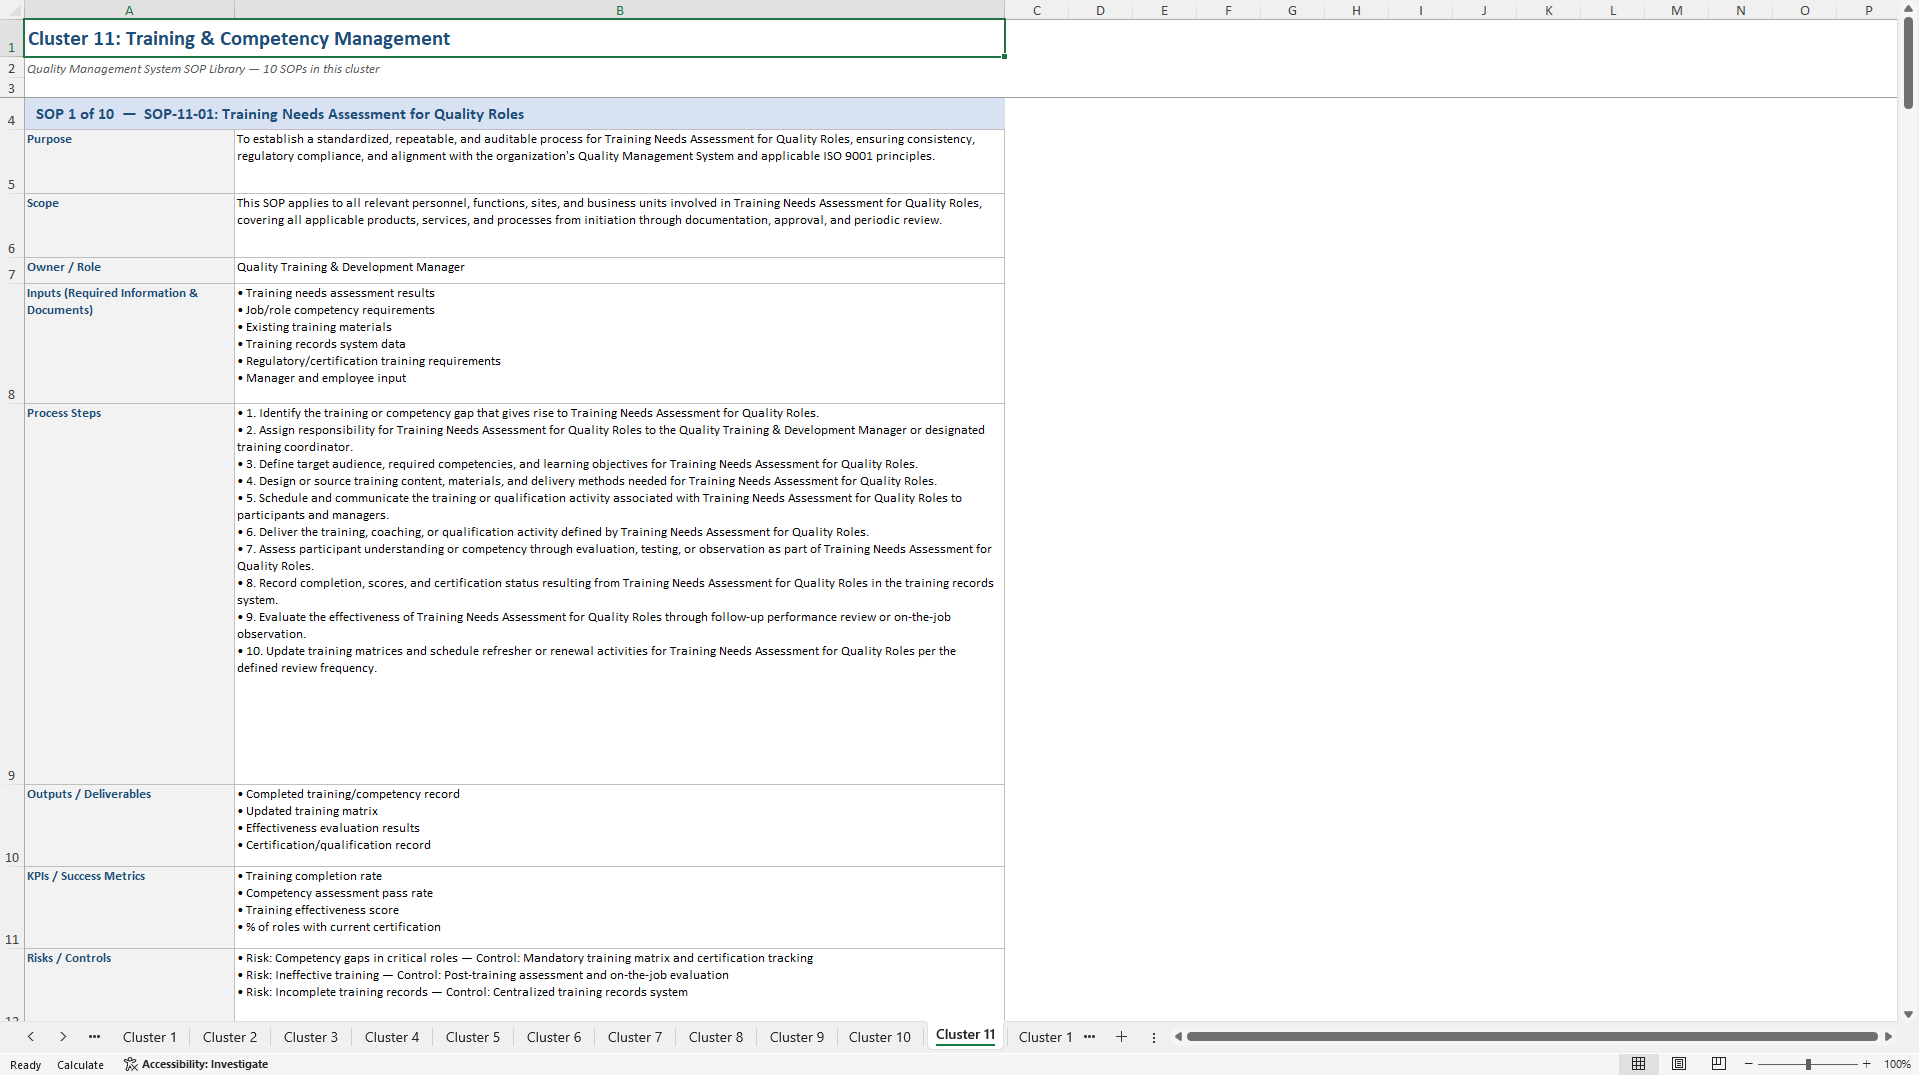This screenshot has width=1919, height=1075.
Task: Select the Outputs / Deliverables label cell
Action: pyautogui.click(x=129, y=825)
